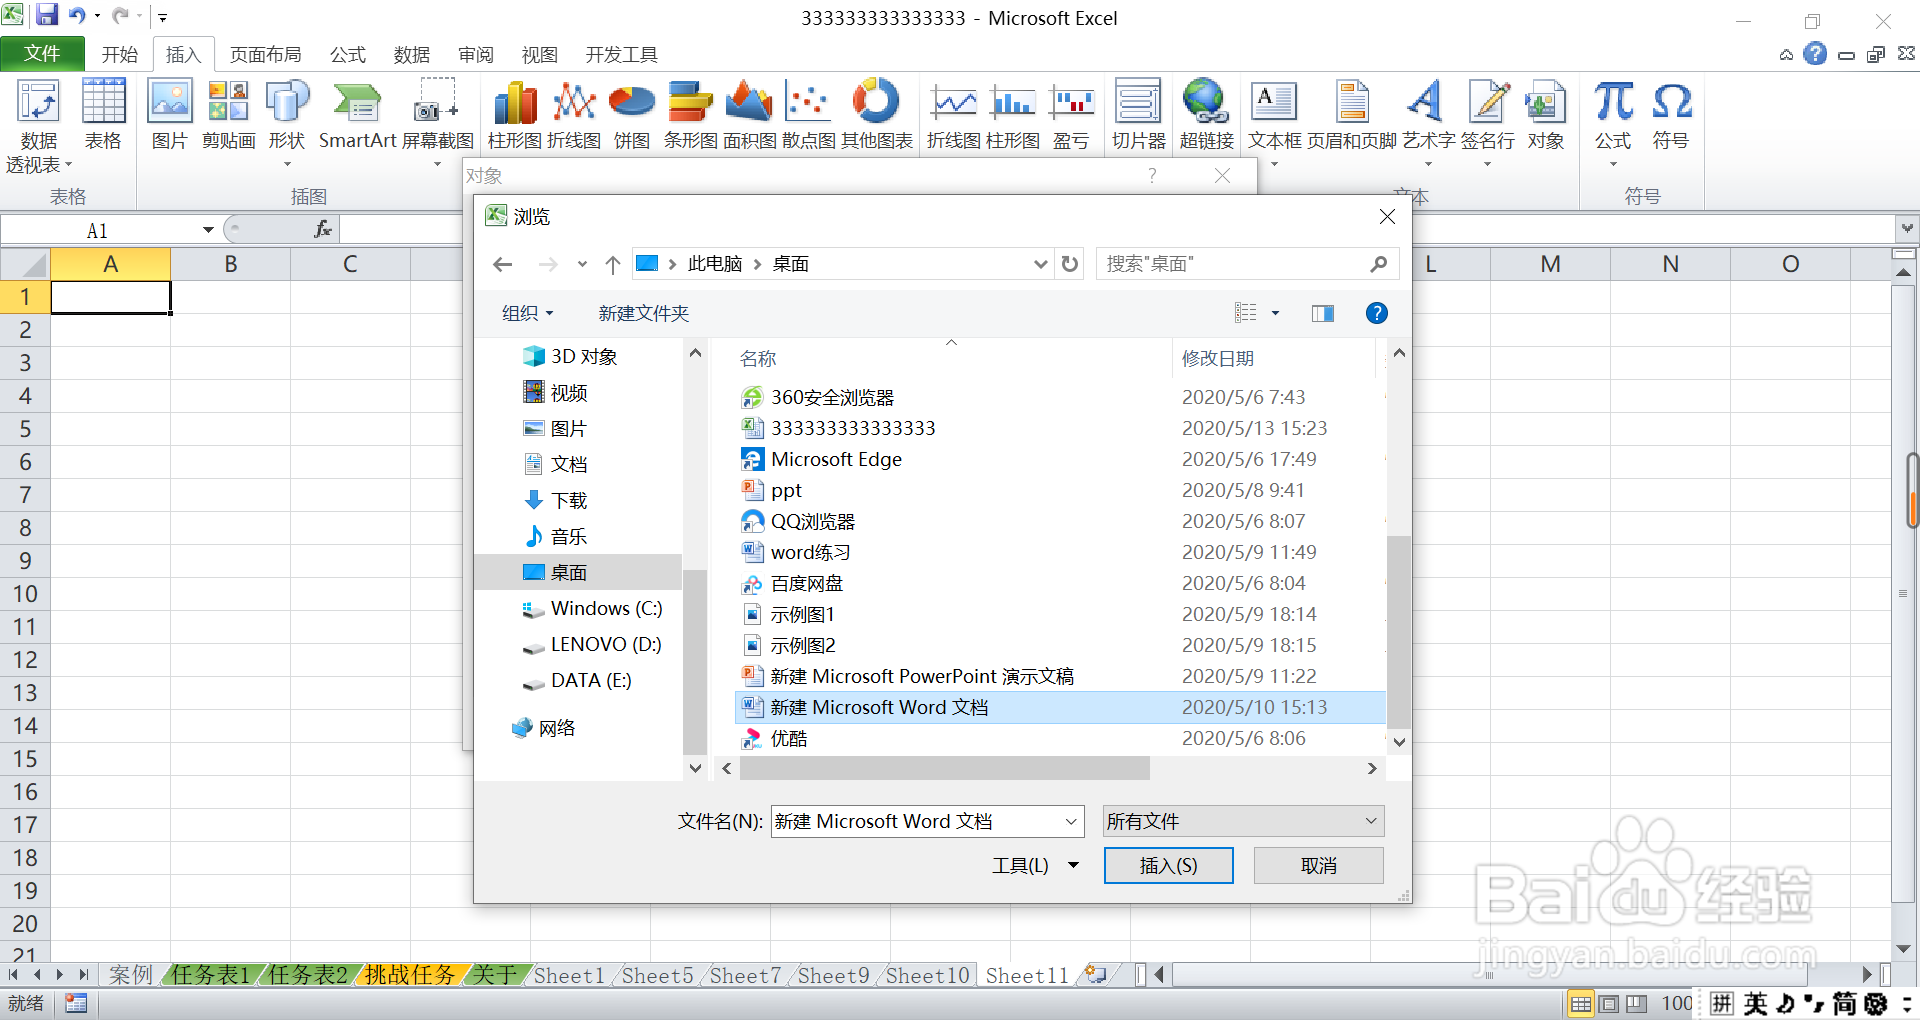Click the 修改日期 column header
This screenshot has width=1920, height=1020.
pyautogui.click(x=1217, y=358)
